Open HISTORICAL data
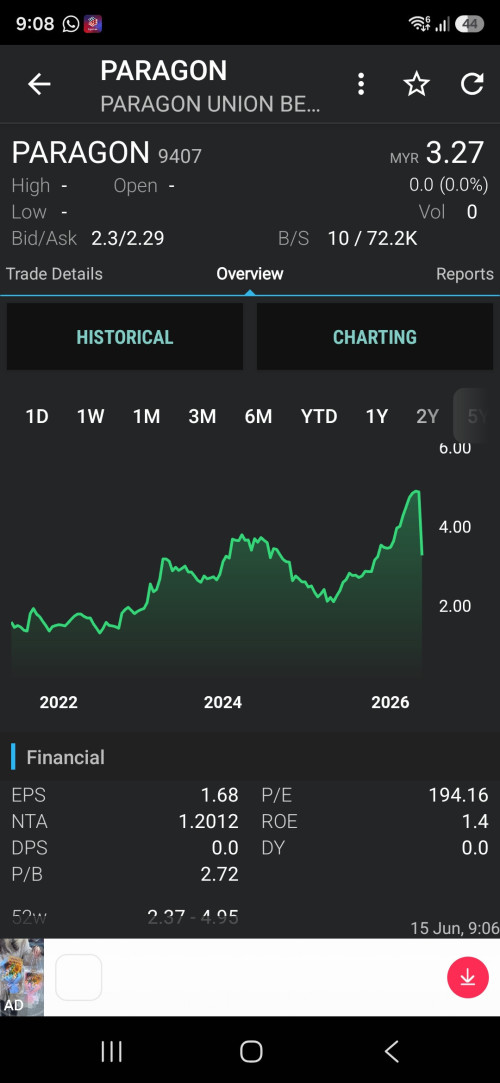The height and width of the screenshot is (1083, 500). [x=125, y=337]
